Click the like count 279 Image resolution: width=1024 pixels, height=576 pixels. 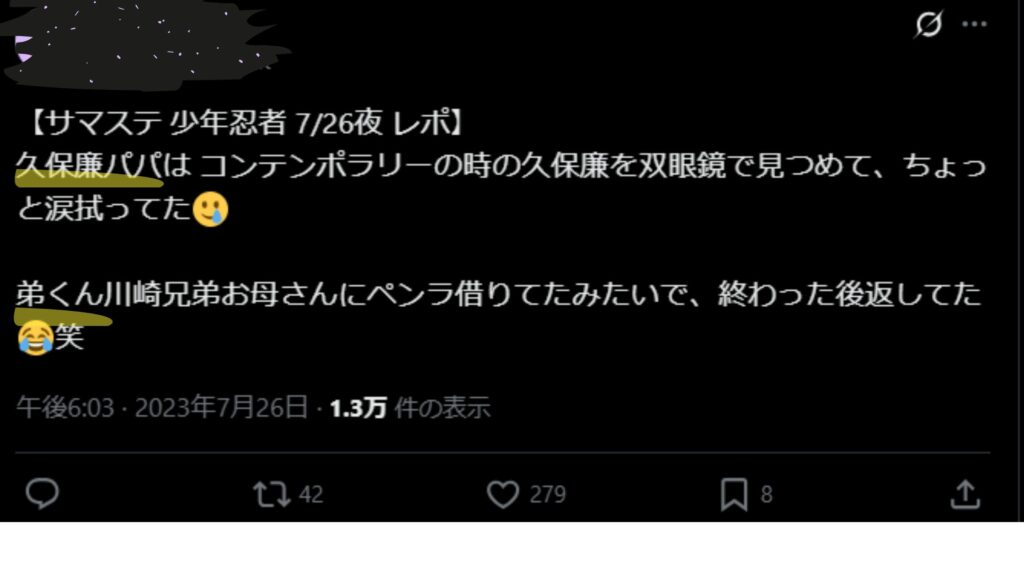tap(547, 494)
